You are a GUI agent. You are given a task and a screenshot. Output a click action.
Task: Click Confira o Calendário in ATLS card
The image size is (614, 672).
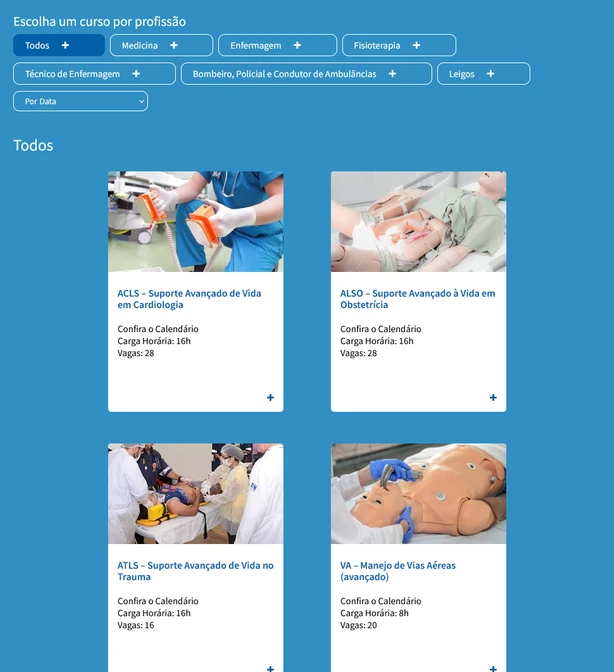tap(158, 601)
